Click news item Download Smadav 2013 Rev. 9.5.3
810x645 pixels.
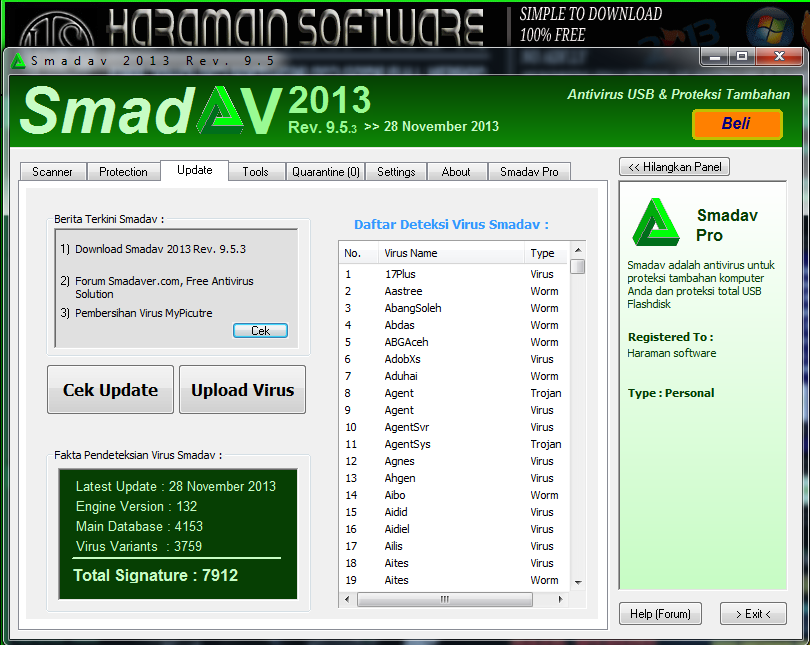tap(160, 249)
